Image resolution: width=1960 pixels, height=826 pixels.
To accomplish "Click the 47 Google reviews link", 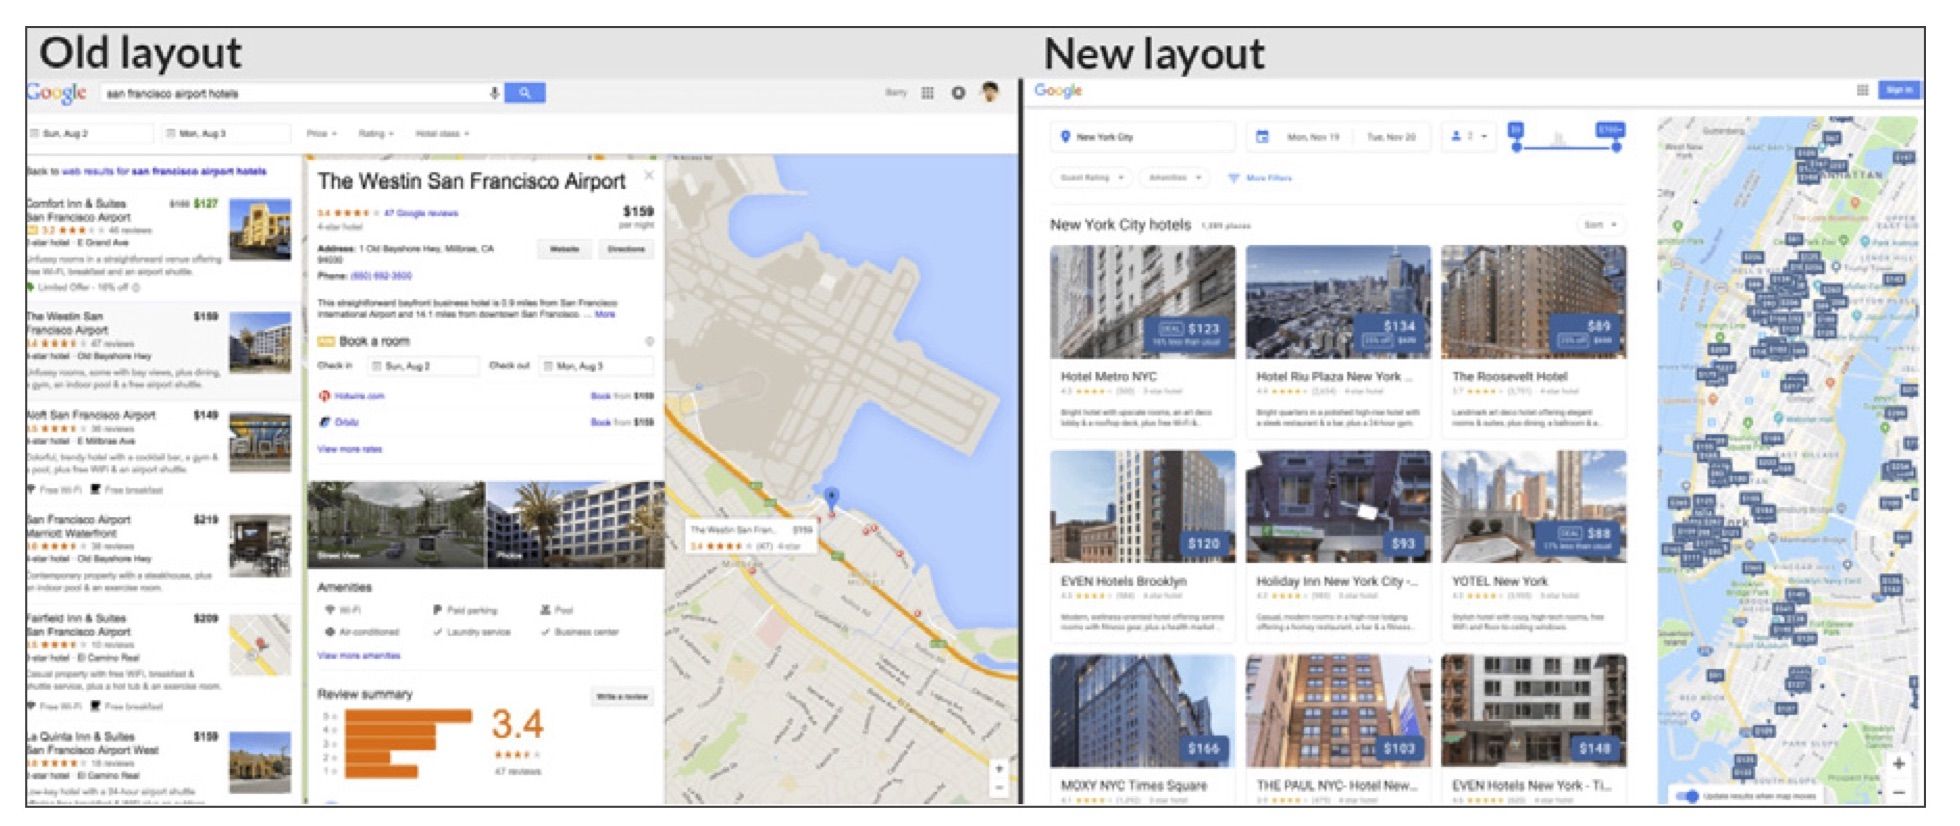I will [421, 213].
